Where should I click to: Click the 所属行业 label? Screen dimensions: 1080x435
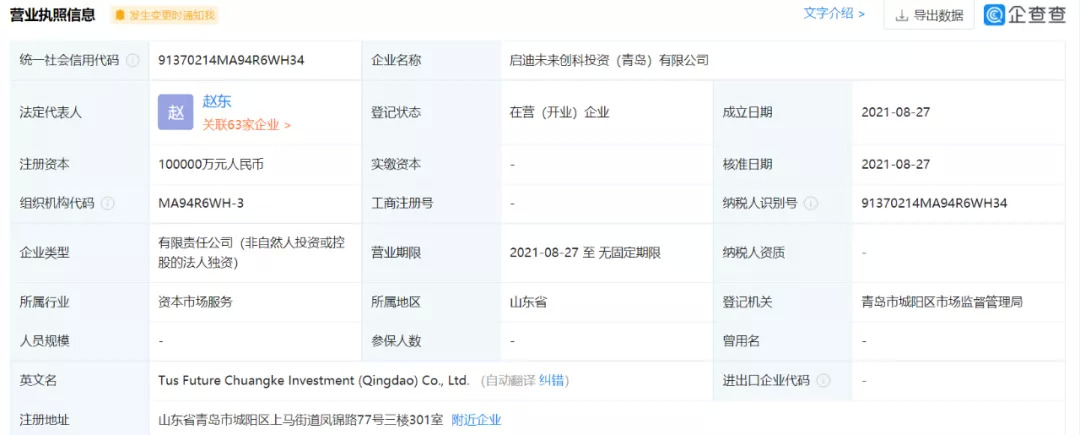click(x=45, y=301)
